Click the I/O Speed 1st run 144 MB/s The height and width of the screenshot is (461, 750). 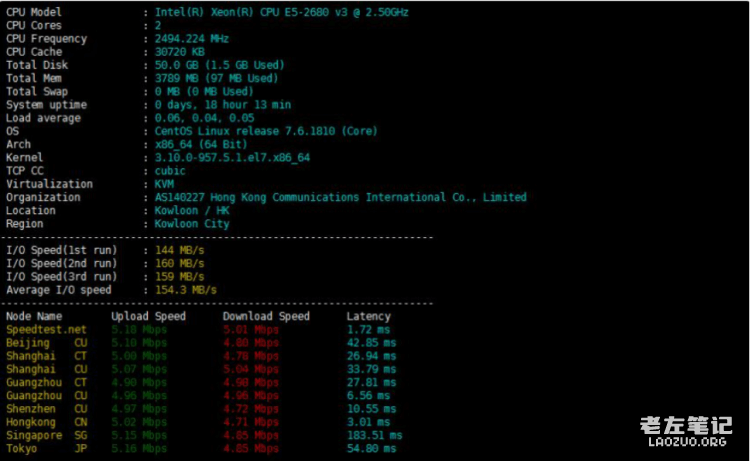pos(179,250)
